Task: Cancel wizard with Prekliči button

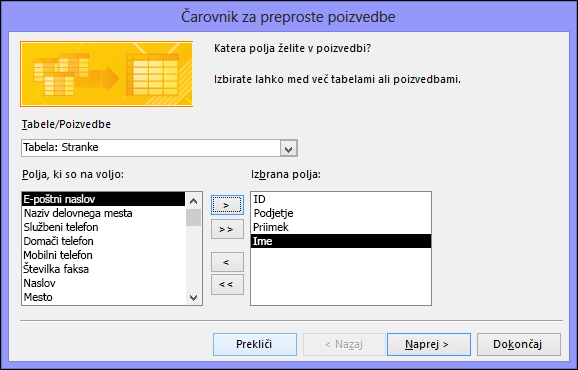Action: pos(255,344)
